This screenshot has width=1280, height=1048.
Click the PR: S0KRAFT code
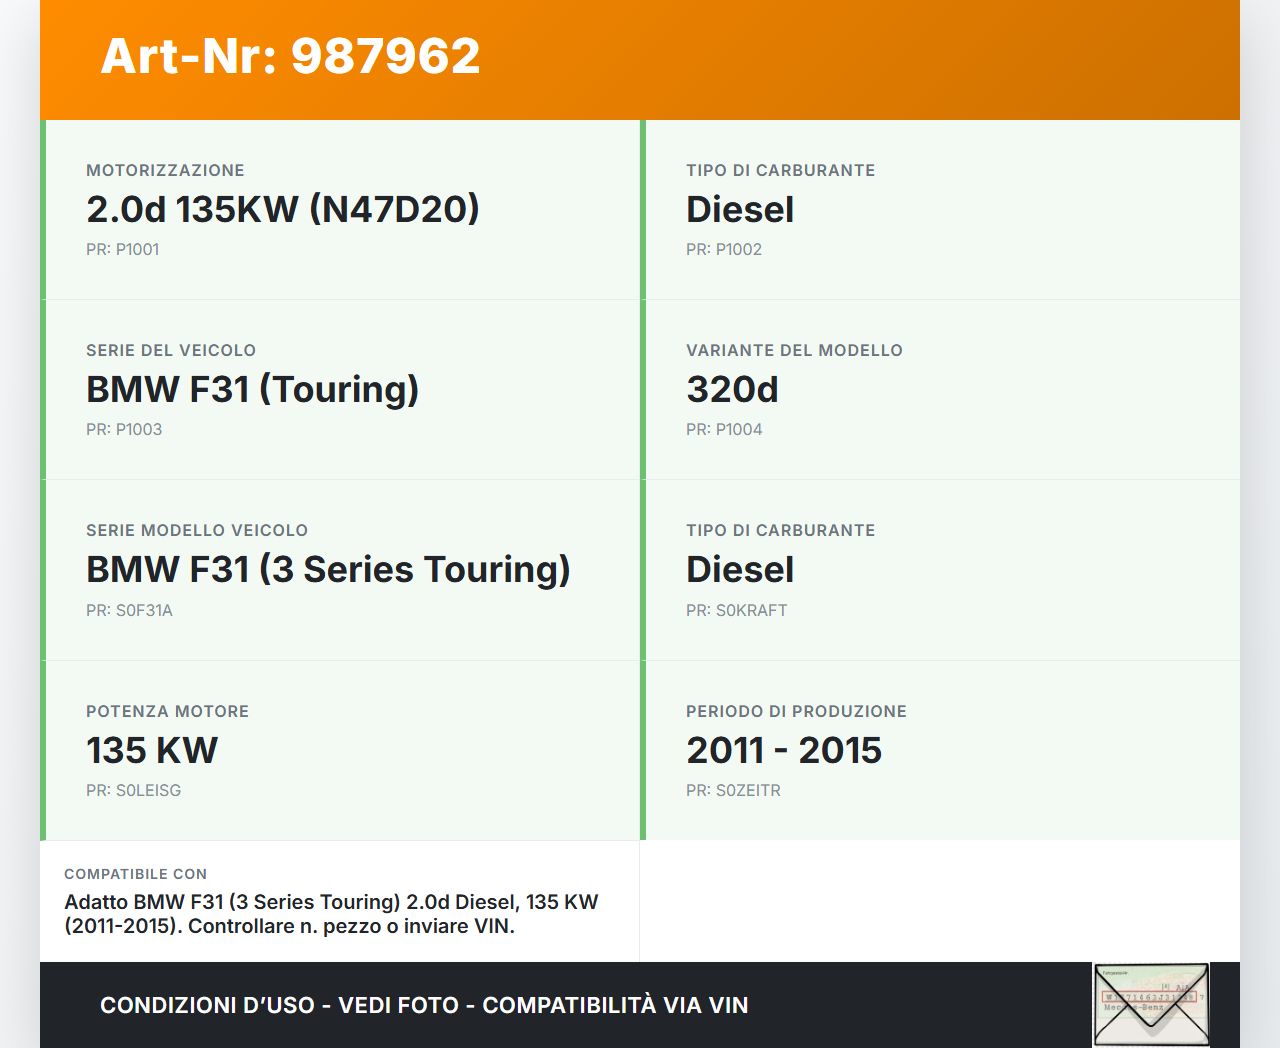(736, 610)
